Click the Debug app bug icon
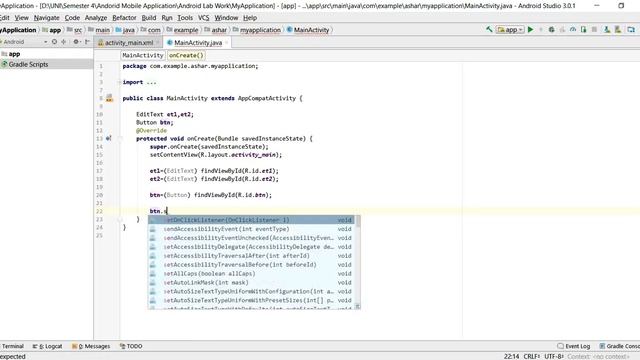This screenshot has width=640, height=360. [551, 29]
